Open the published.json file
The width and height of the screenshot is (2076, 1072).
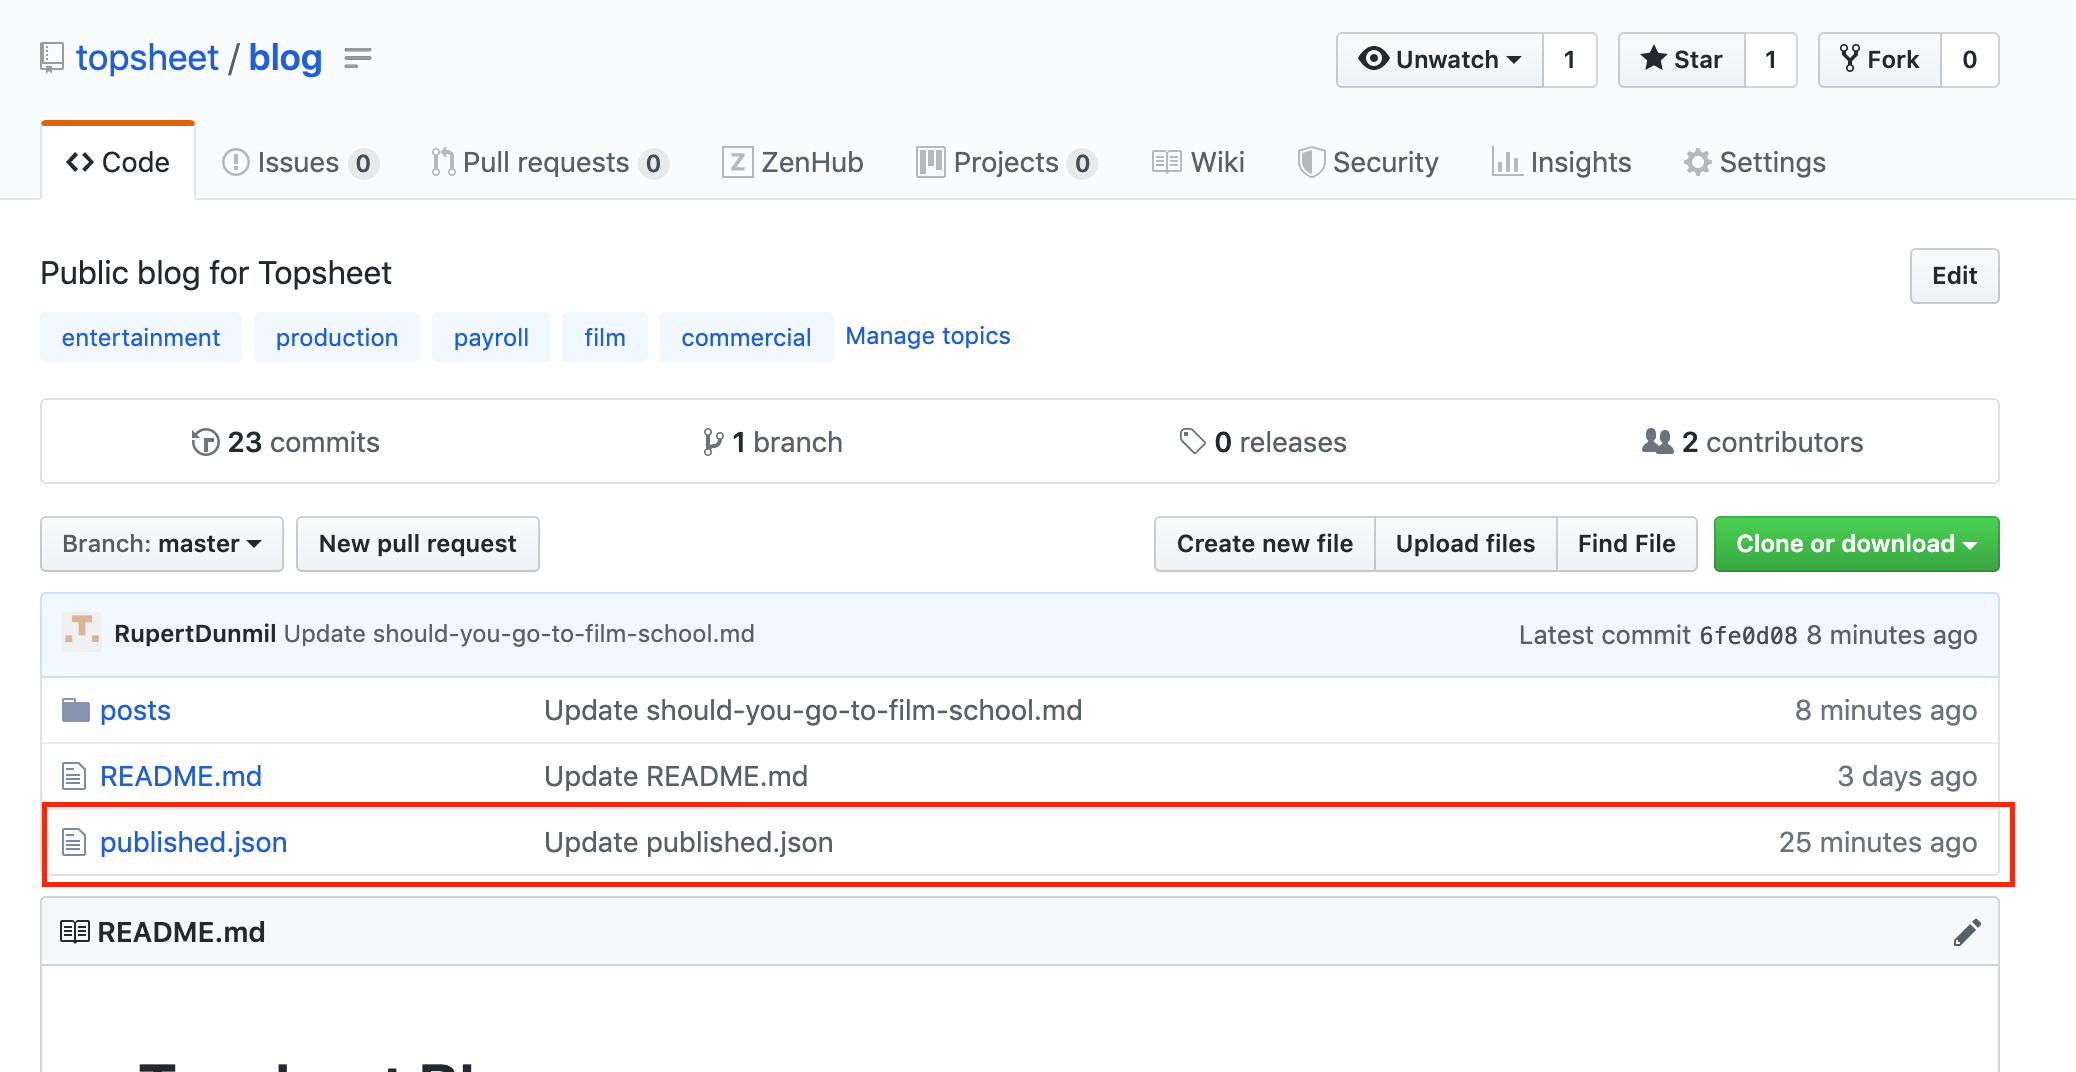click(x=194, y=842)
